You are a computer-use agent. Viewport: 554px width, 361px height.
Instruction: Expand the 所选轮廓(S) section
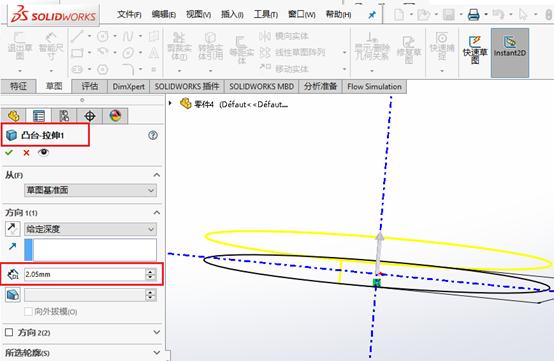(157, 353)
